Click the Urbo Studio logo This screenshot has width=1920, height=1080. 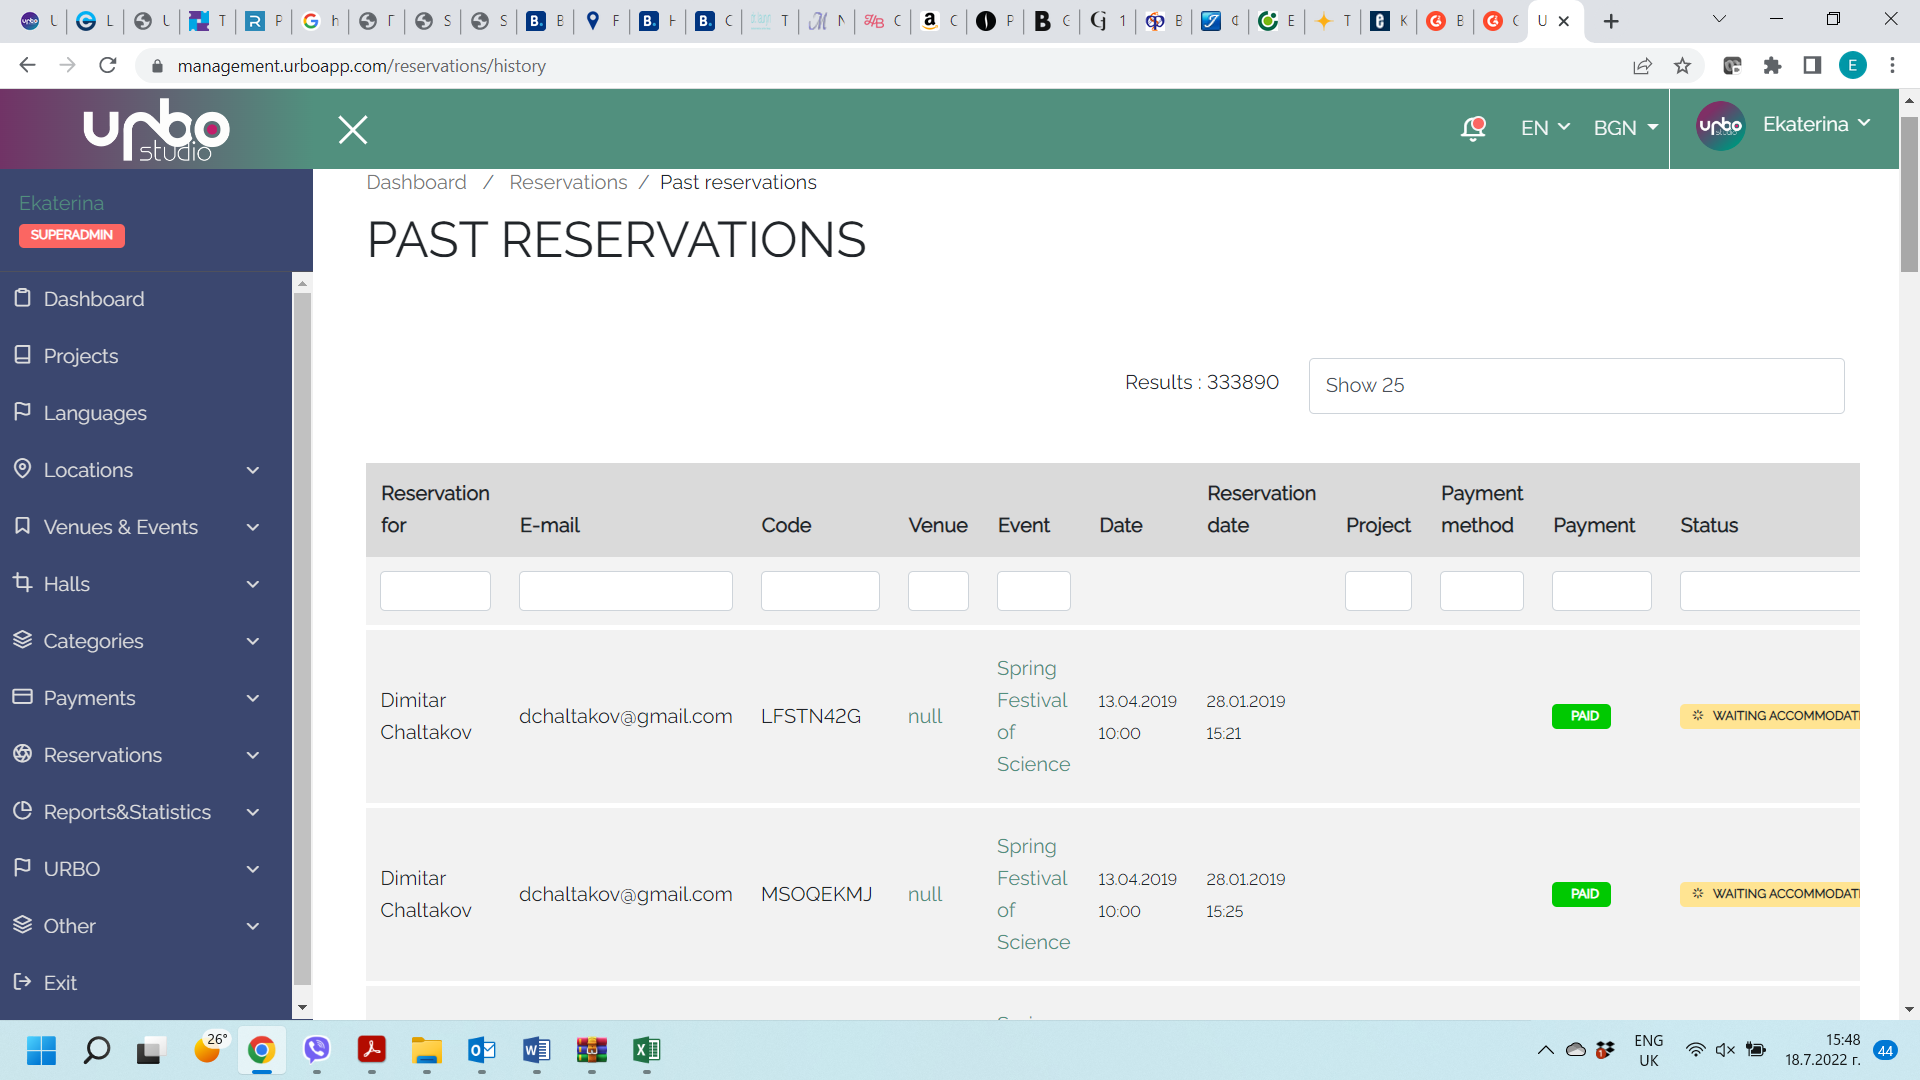coord(156,130)
